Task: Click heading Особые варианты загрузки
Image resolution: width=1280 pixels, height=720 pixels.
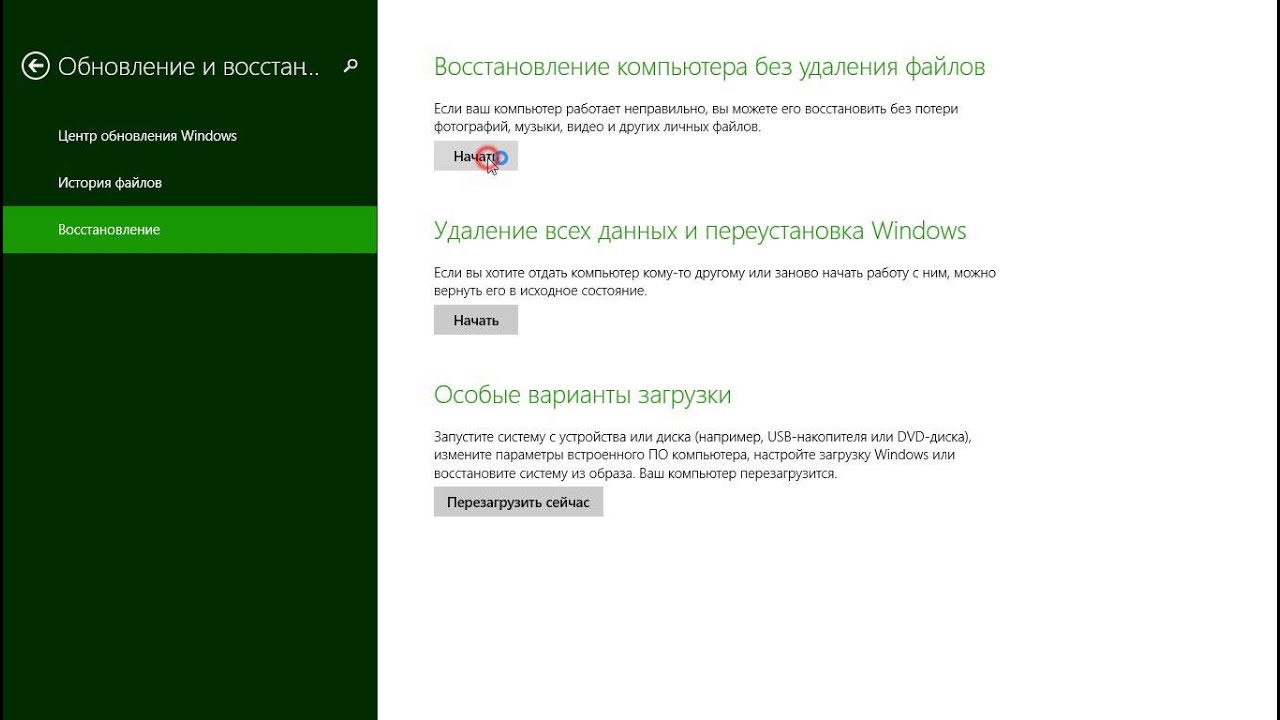Action: [583, 395]
